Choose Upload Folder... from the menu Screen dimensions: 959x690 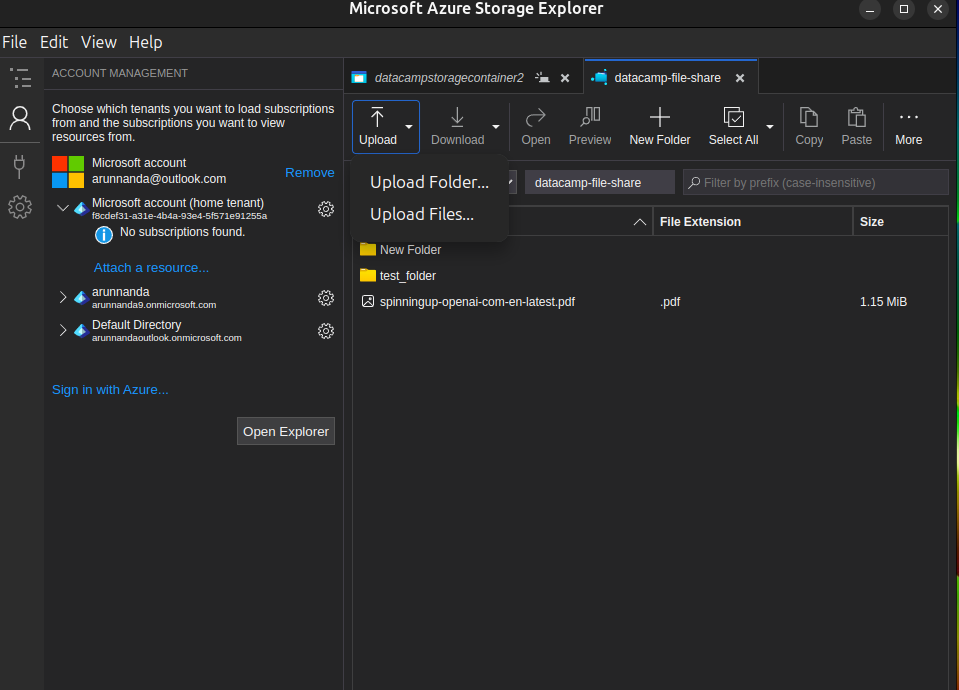pos(429,182)
